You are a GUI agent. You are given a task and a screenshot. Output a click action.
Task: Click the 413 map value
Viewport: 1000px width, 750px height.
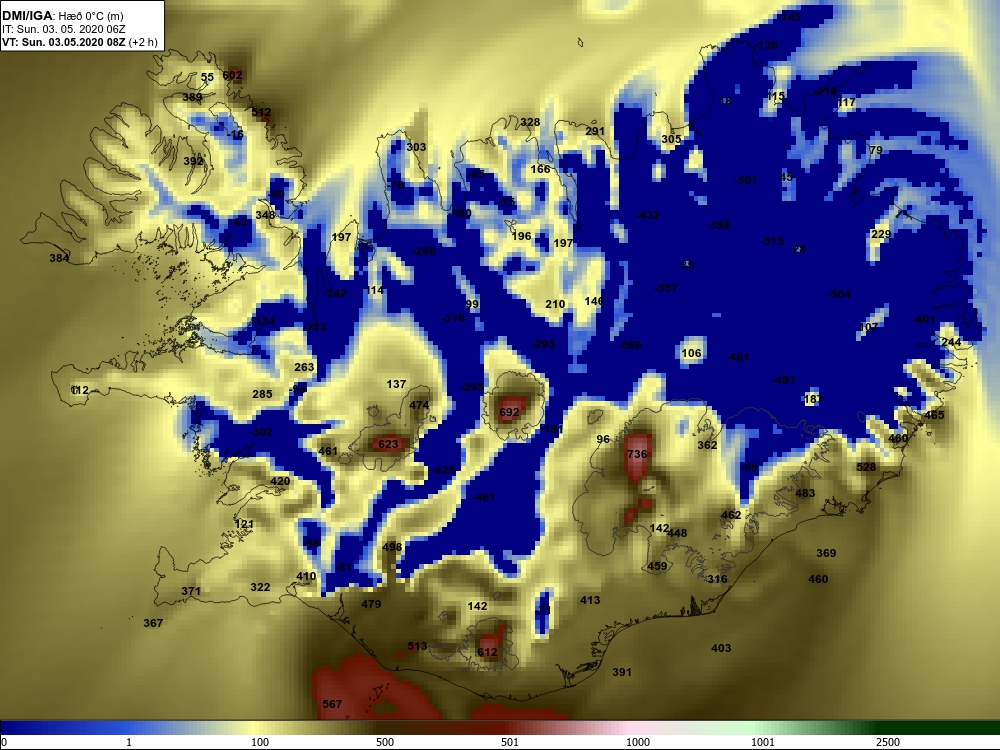[590, 599]
